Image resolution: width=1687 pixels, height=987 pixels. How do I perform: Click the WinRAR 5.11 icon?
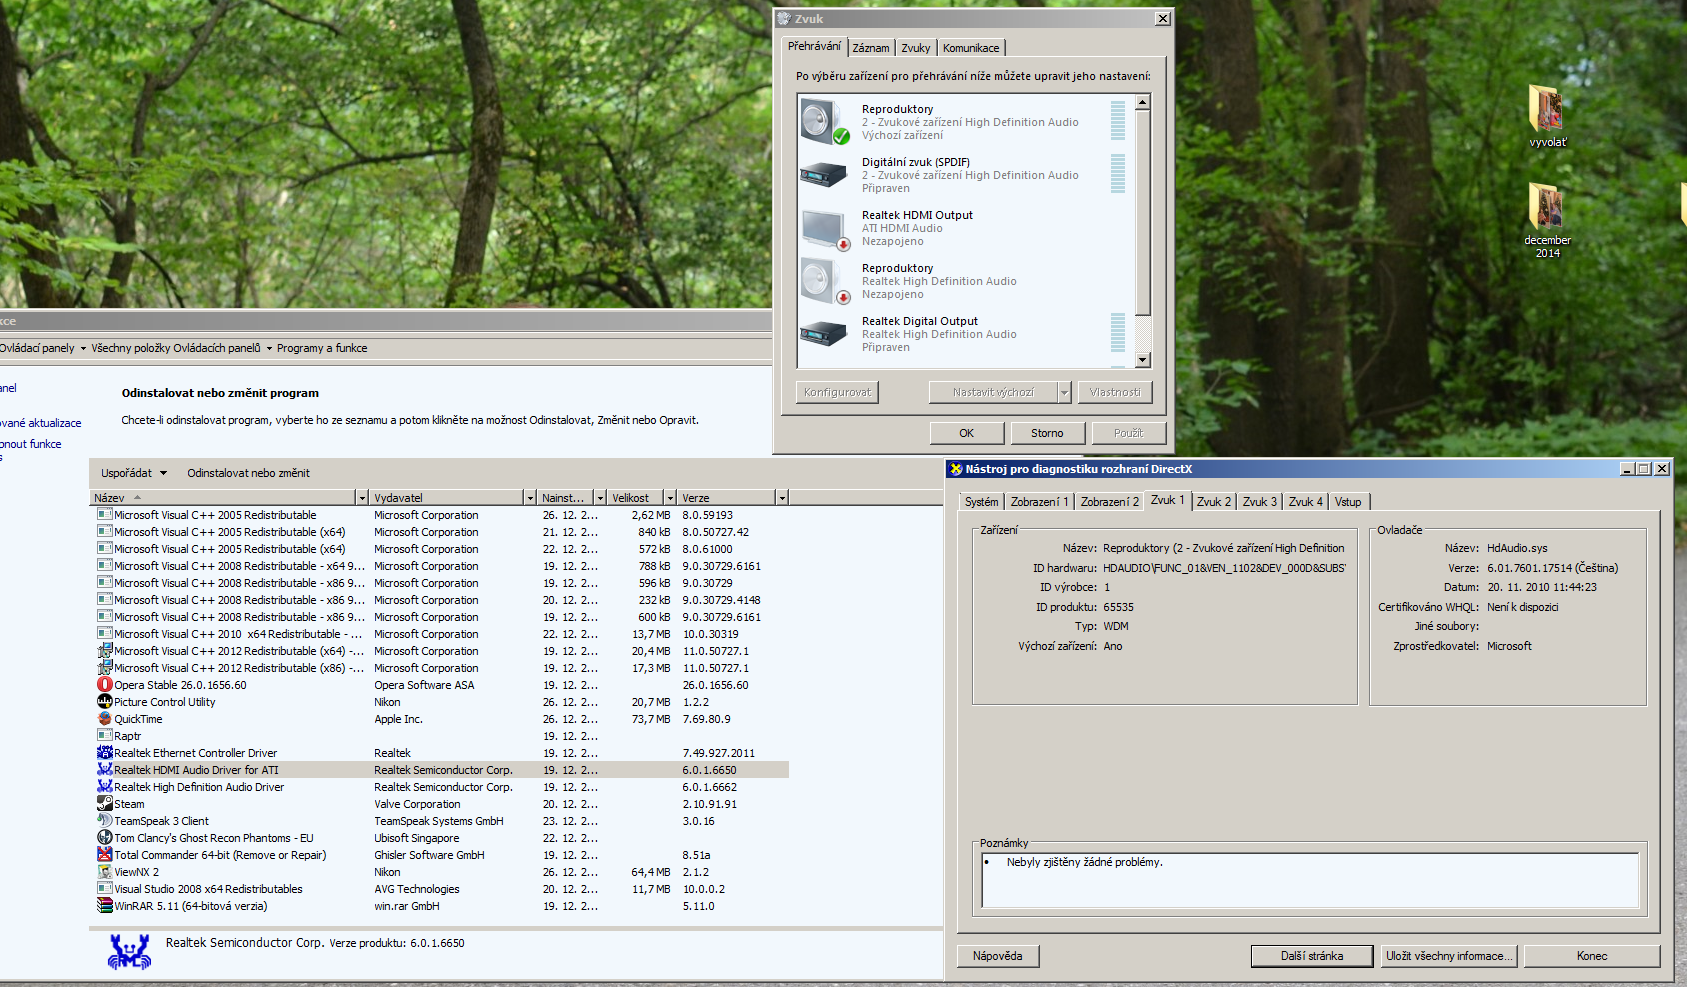105,906
